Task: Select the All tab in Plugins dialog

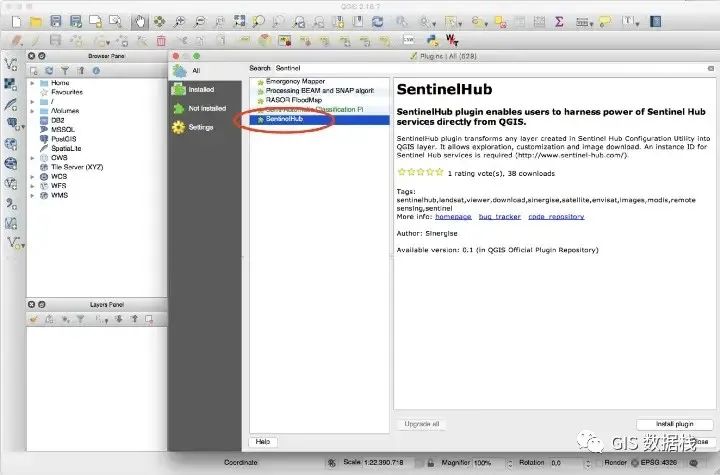Action: pyautogui.click(x=204, y=71)
